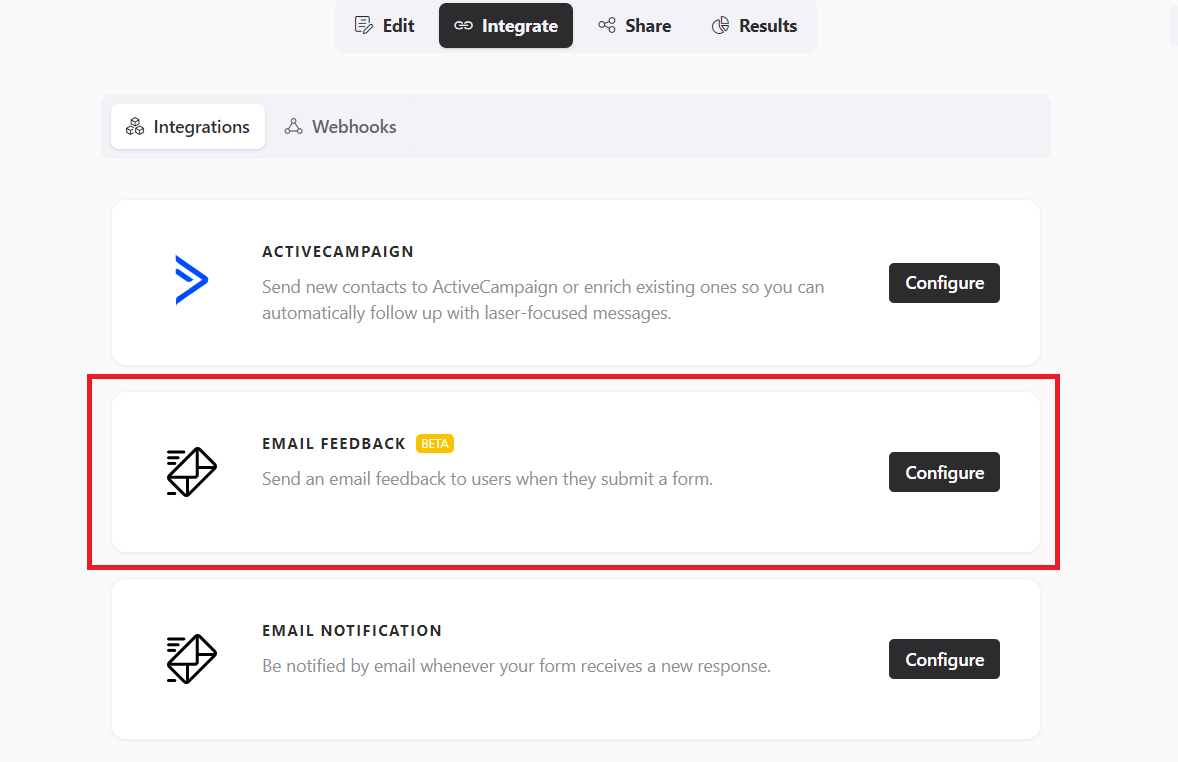Click the Email Feedback description text
Image resolution: width=1178 pixels, height=762 pixels.
pyautogui.click(x=487, y=479)
